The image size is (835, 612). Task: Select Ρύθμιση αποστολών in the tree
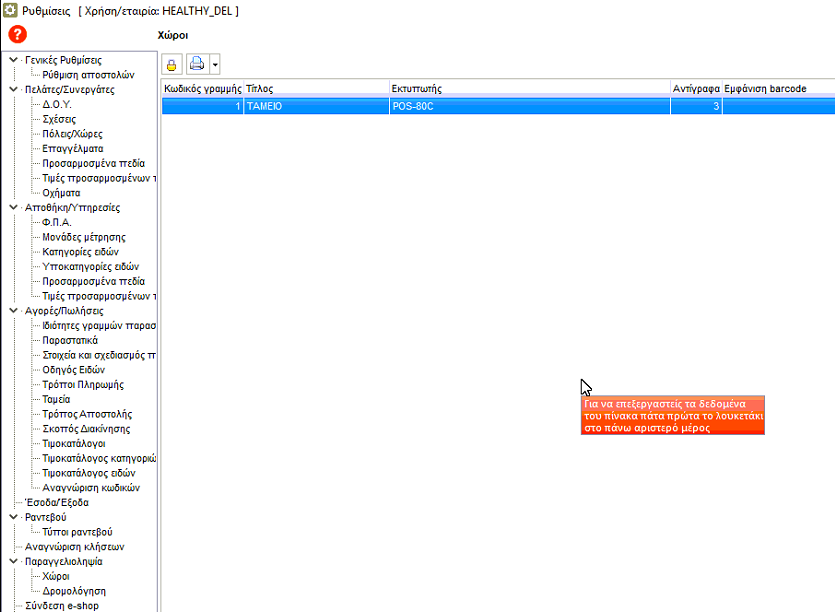[x=88, y=75]
